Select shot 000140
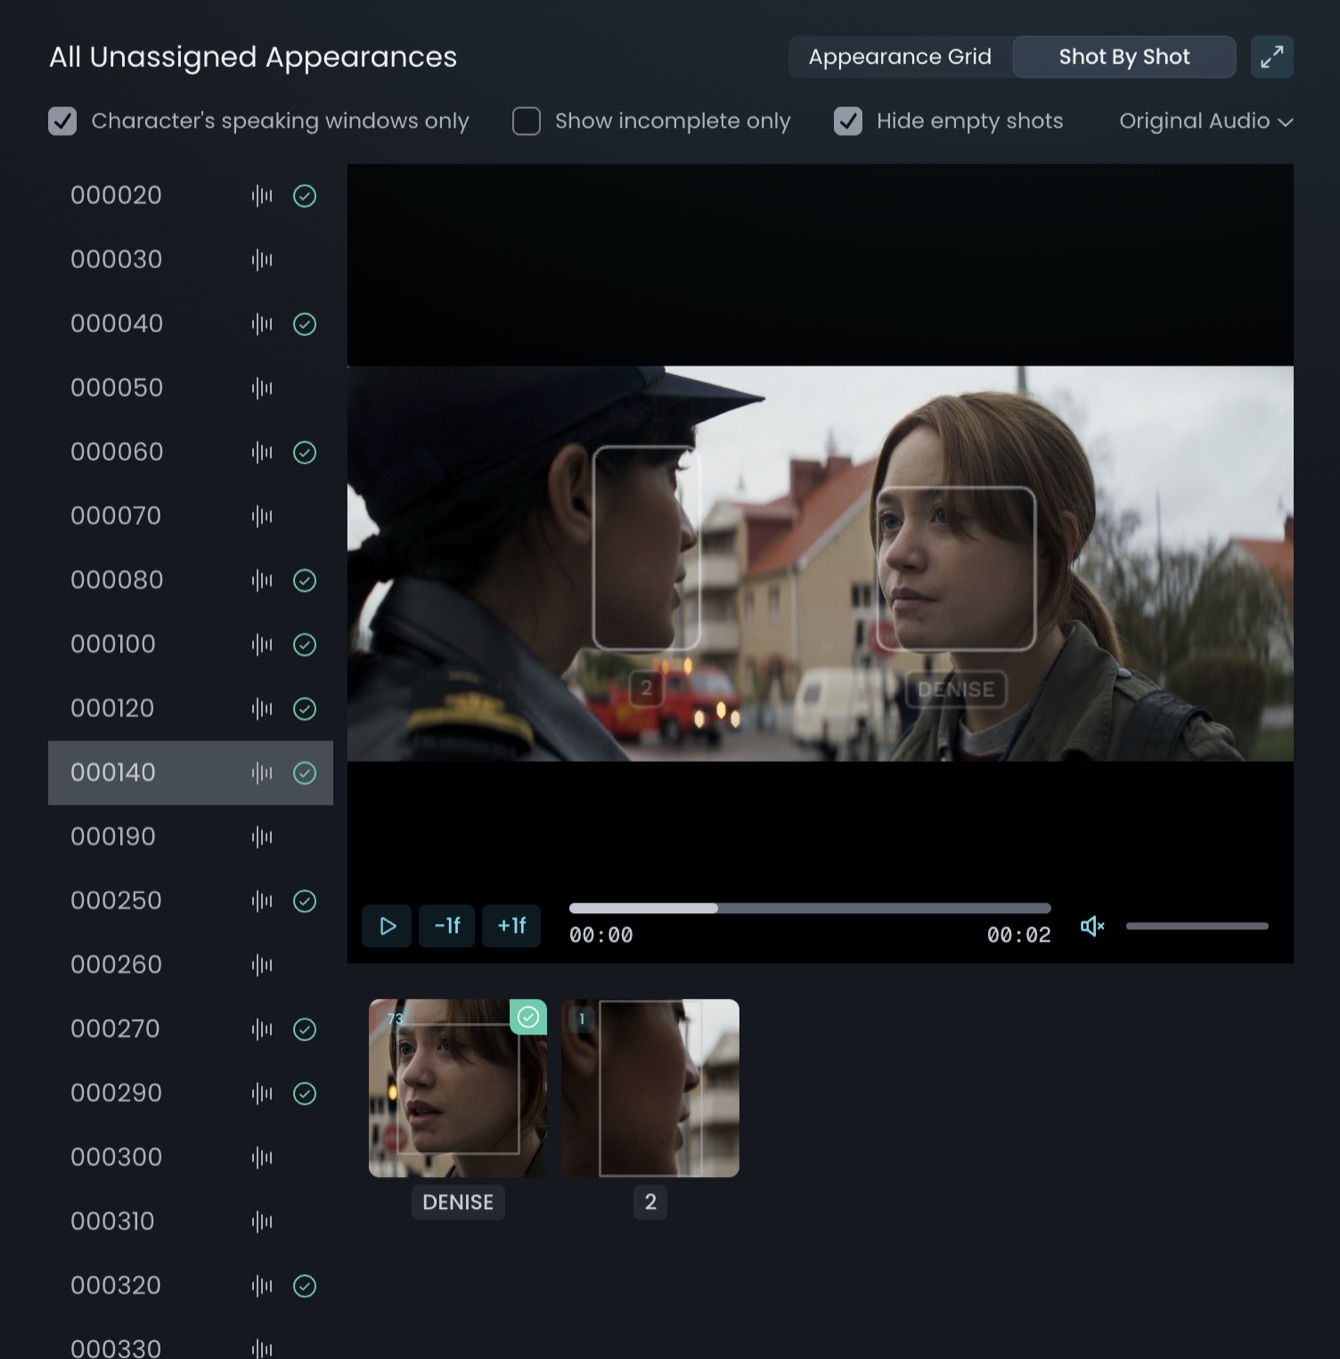 click(190, 772)
